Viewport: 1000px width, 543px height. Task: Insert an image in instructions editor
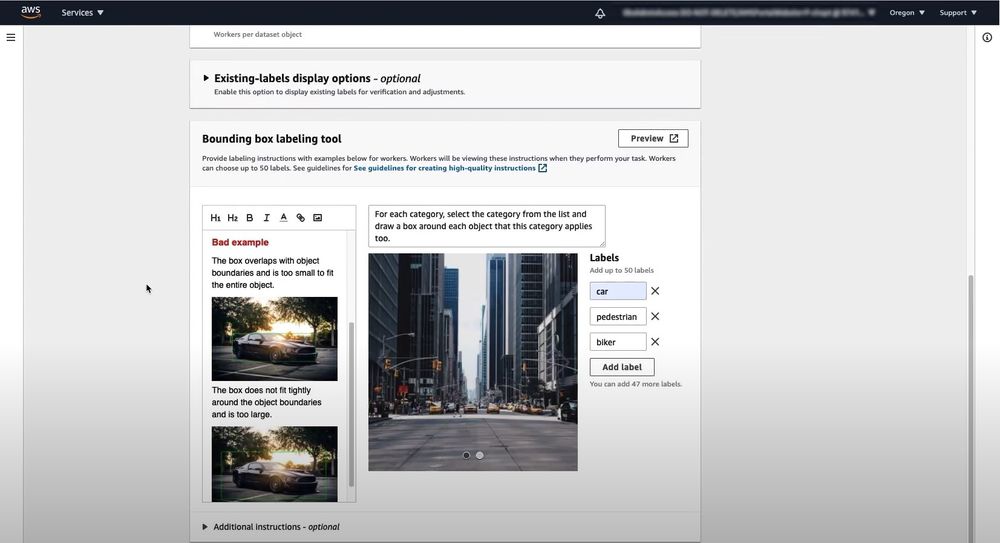click(x=317, y=218)
